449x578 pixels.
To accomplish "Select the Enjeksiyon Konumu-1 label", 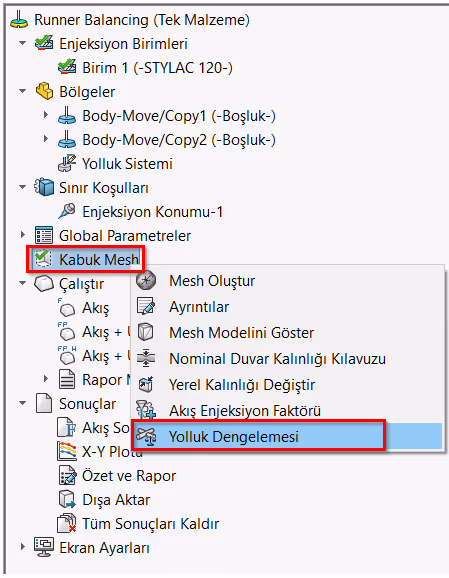I will coord(153,212).
